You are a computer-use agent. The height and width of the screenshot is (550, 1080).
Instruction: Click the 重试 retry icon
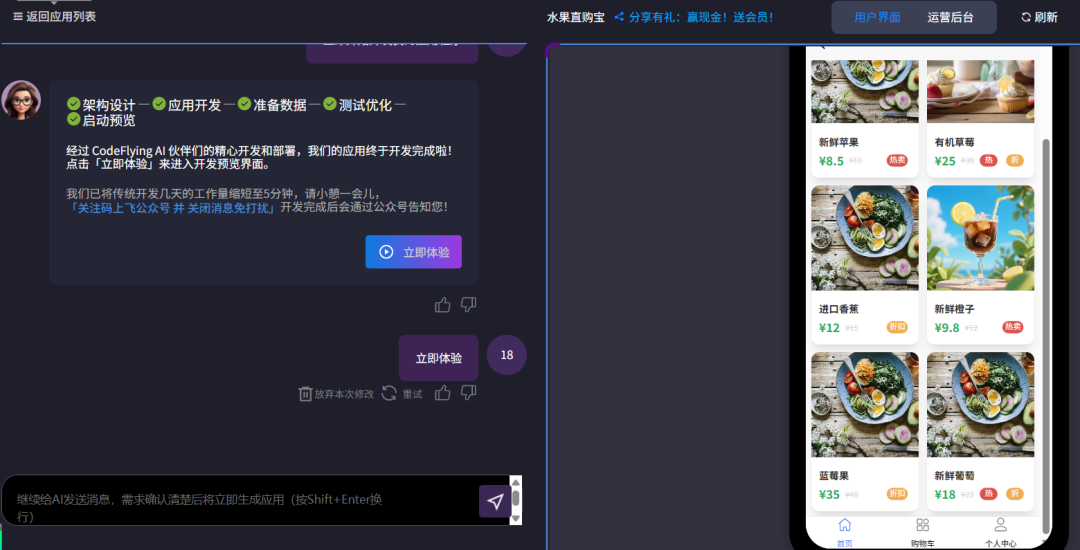coord(389,393)
